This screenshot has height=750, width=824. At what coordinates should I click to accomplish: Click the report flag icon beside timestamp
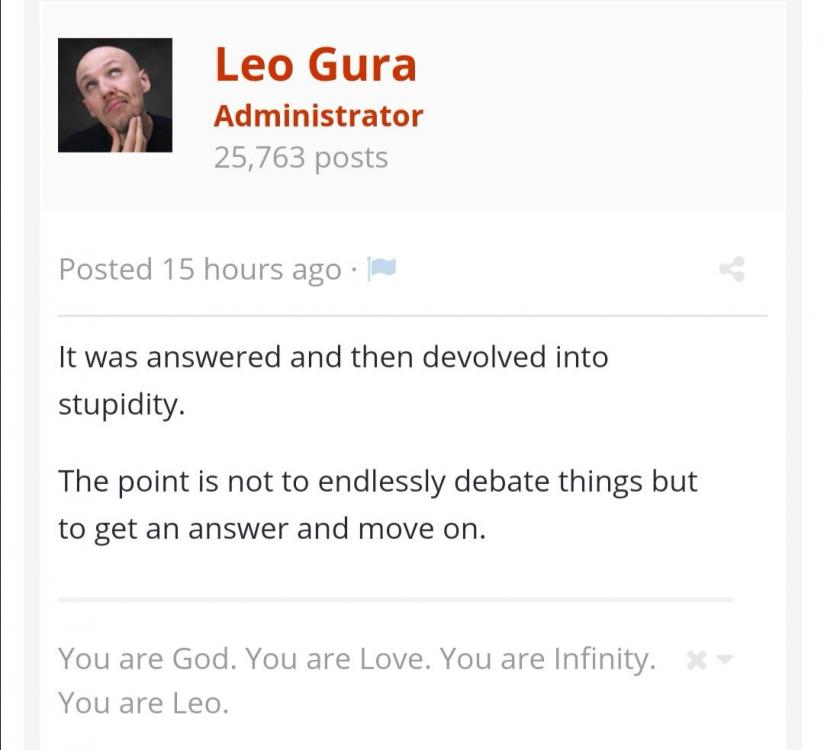click(383, 268)
